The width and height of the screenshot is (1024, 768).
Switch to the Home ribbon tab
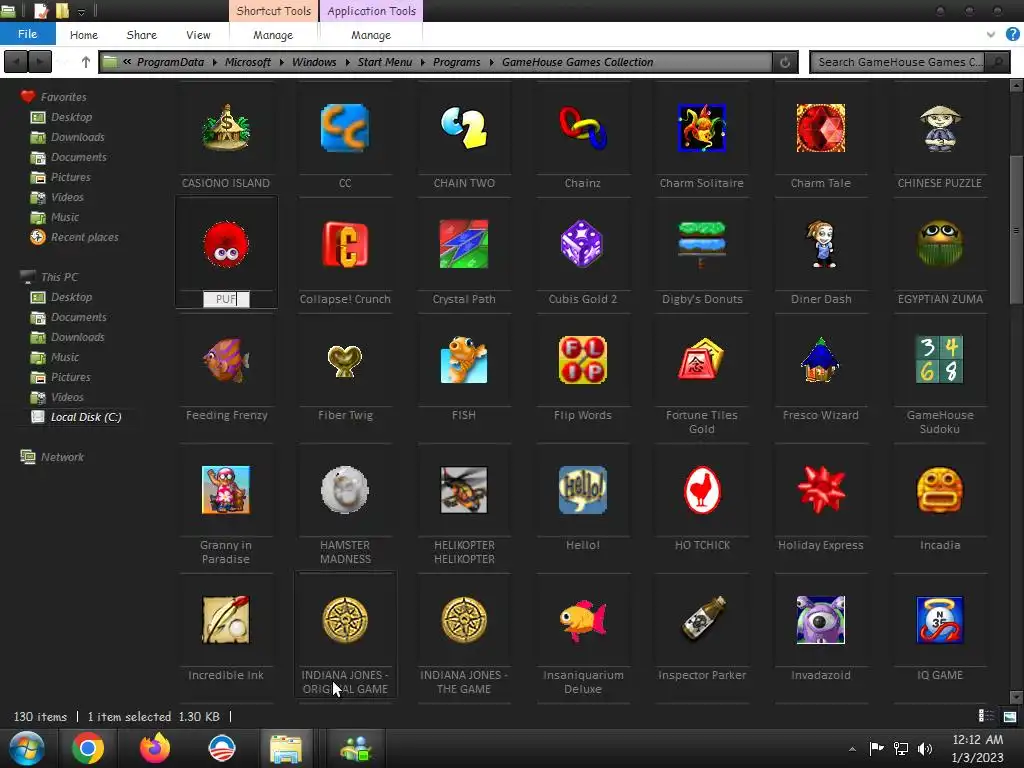84,35
